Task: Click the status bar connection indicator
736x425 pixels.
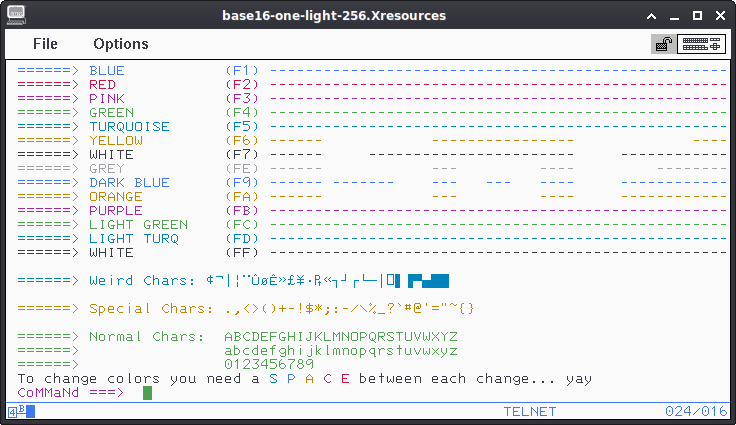Action: pos(22,412)
